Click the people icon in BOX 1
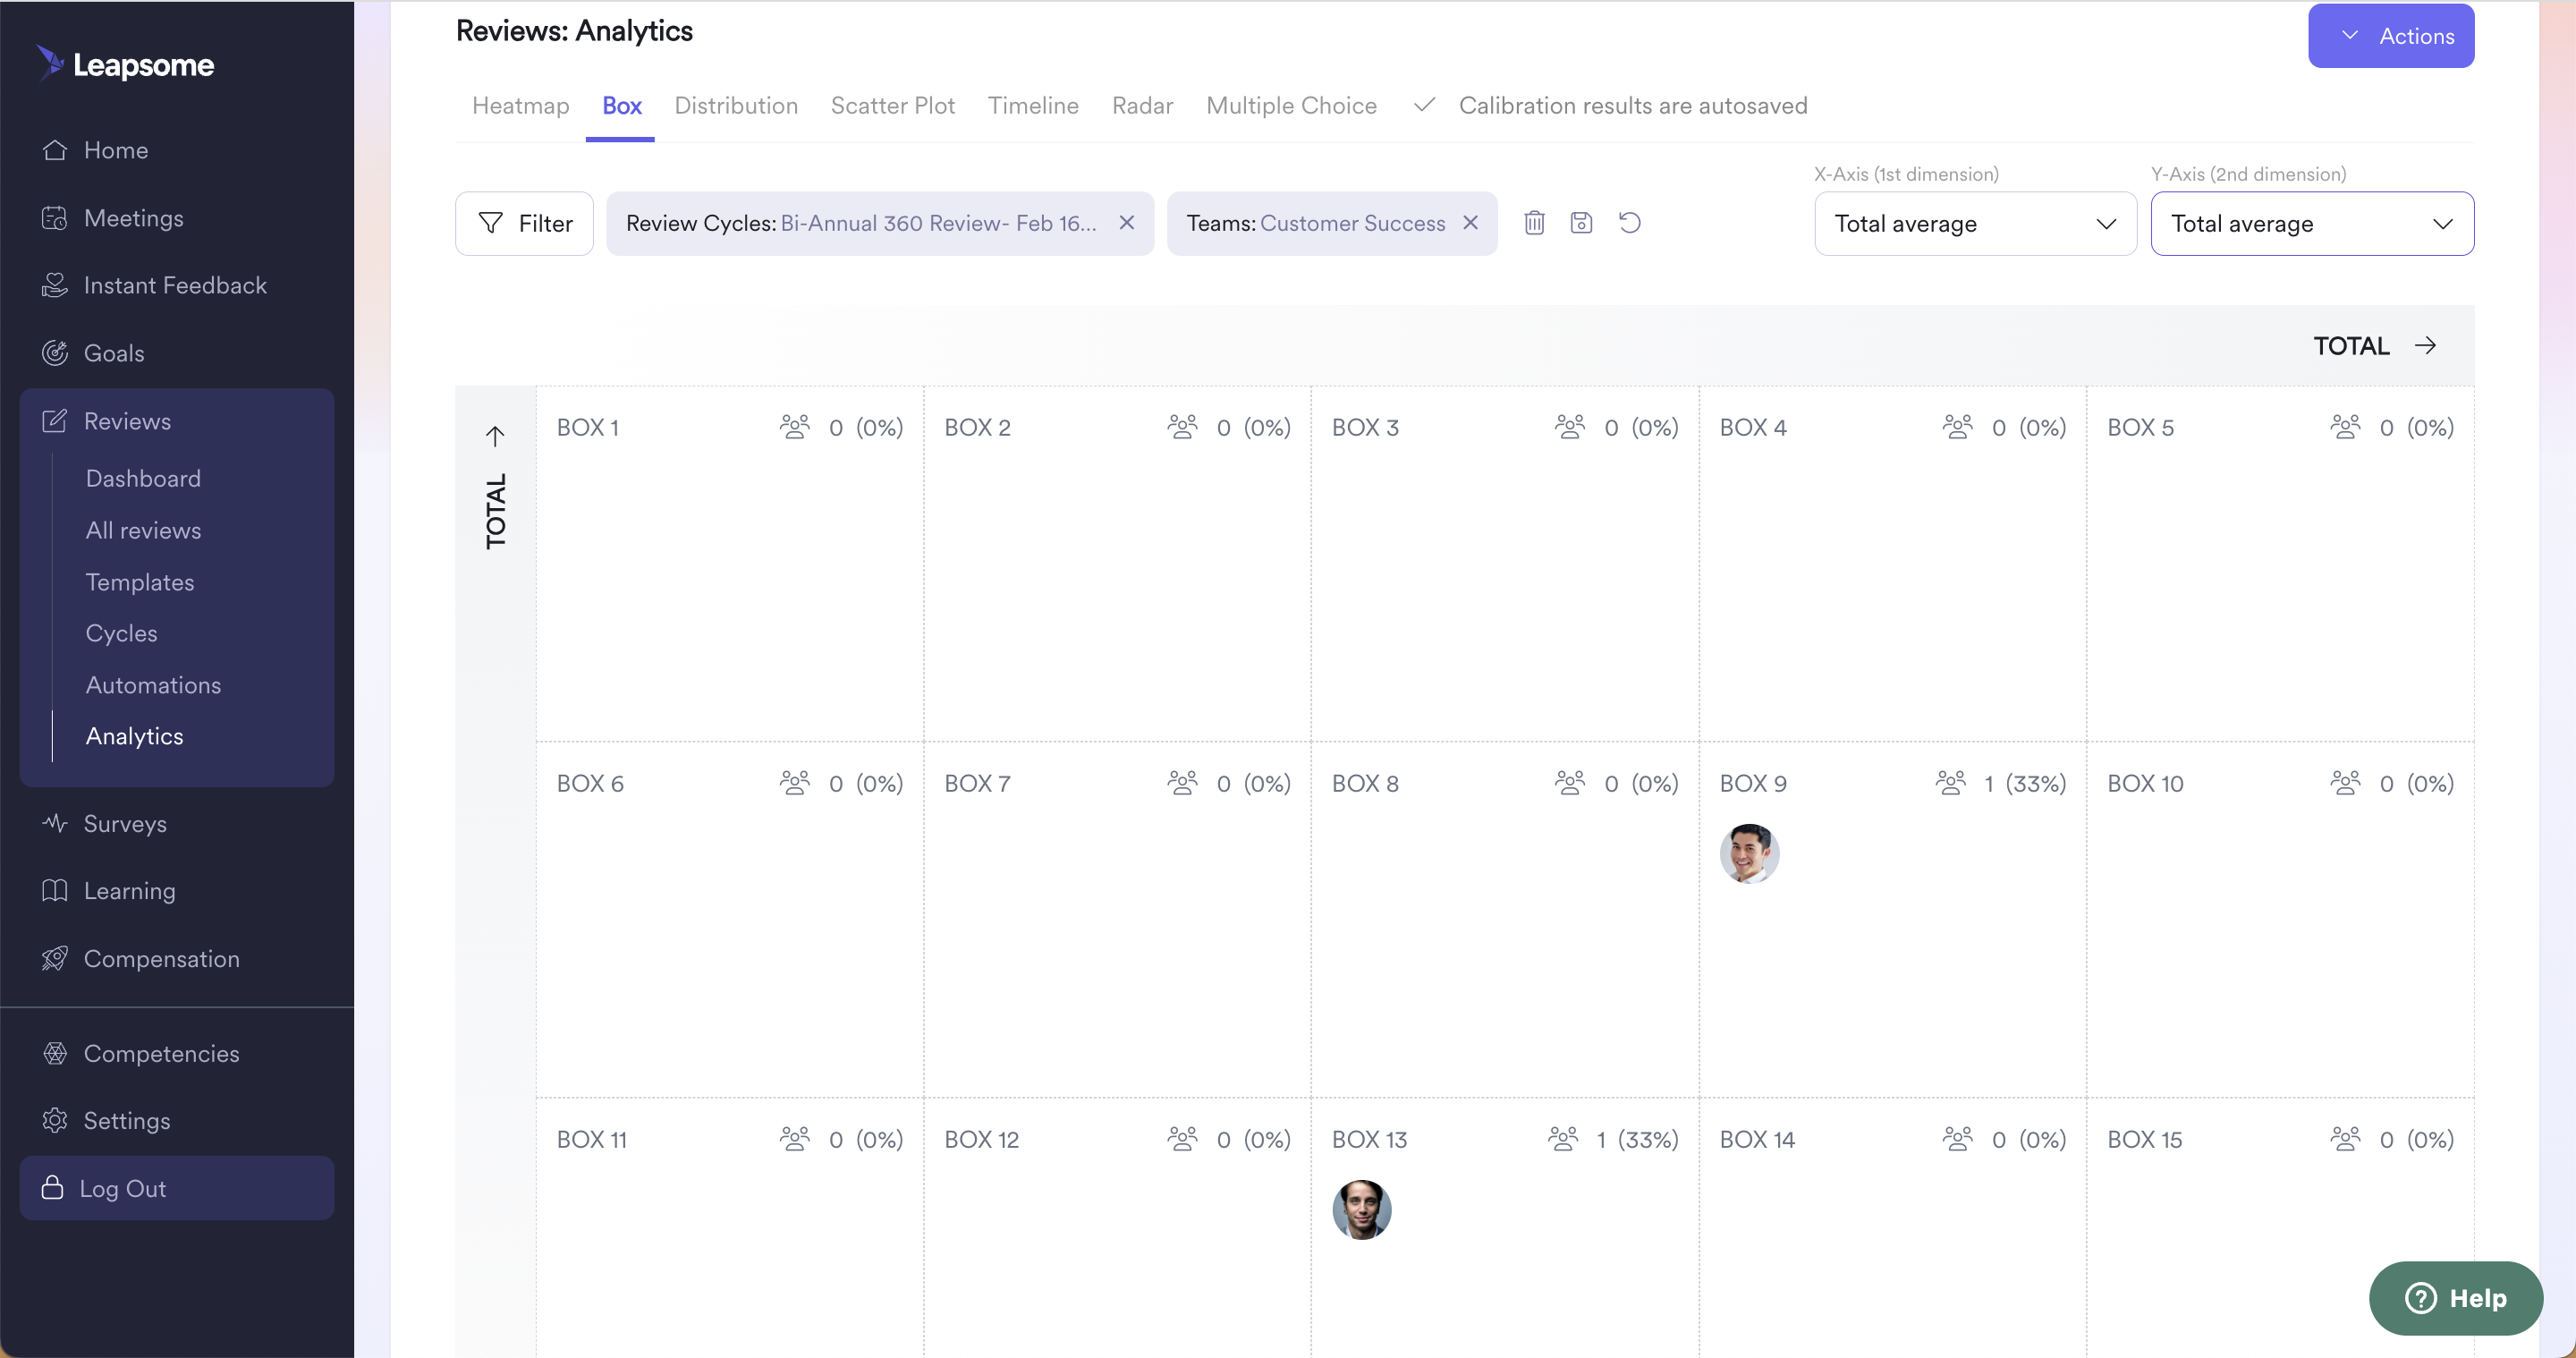 coord(795,427)
